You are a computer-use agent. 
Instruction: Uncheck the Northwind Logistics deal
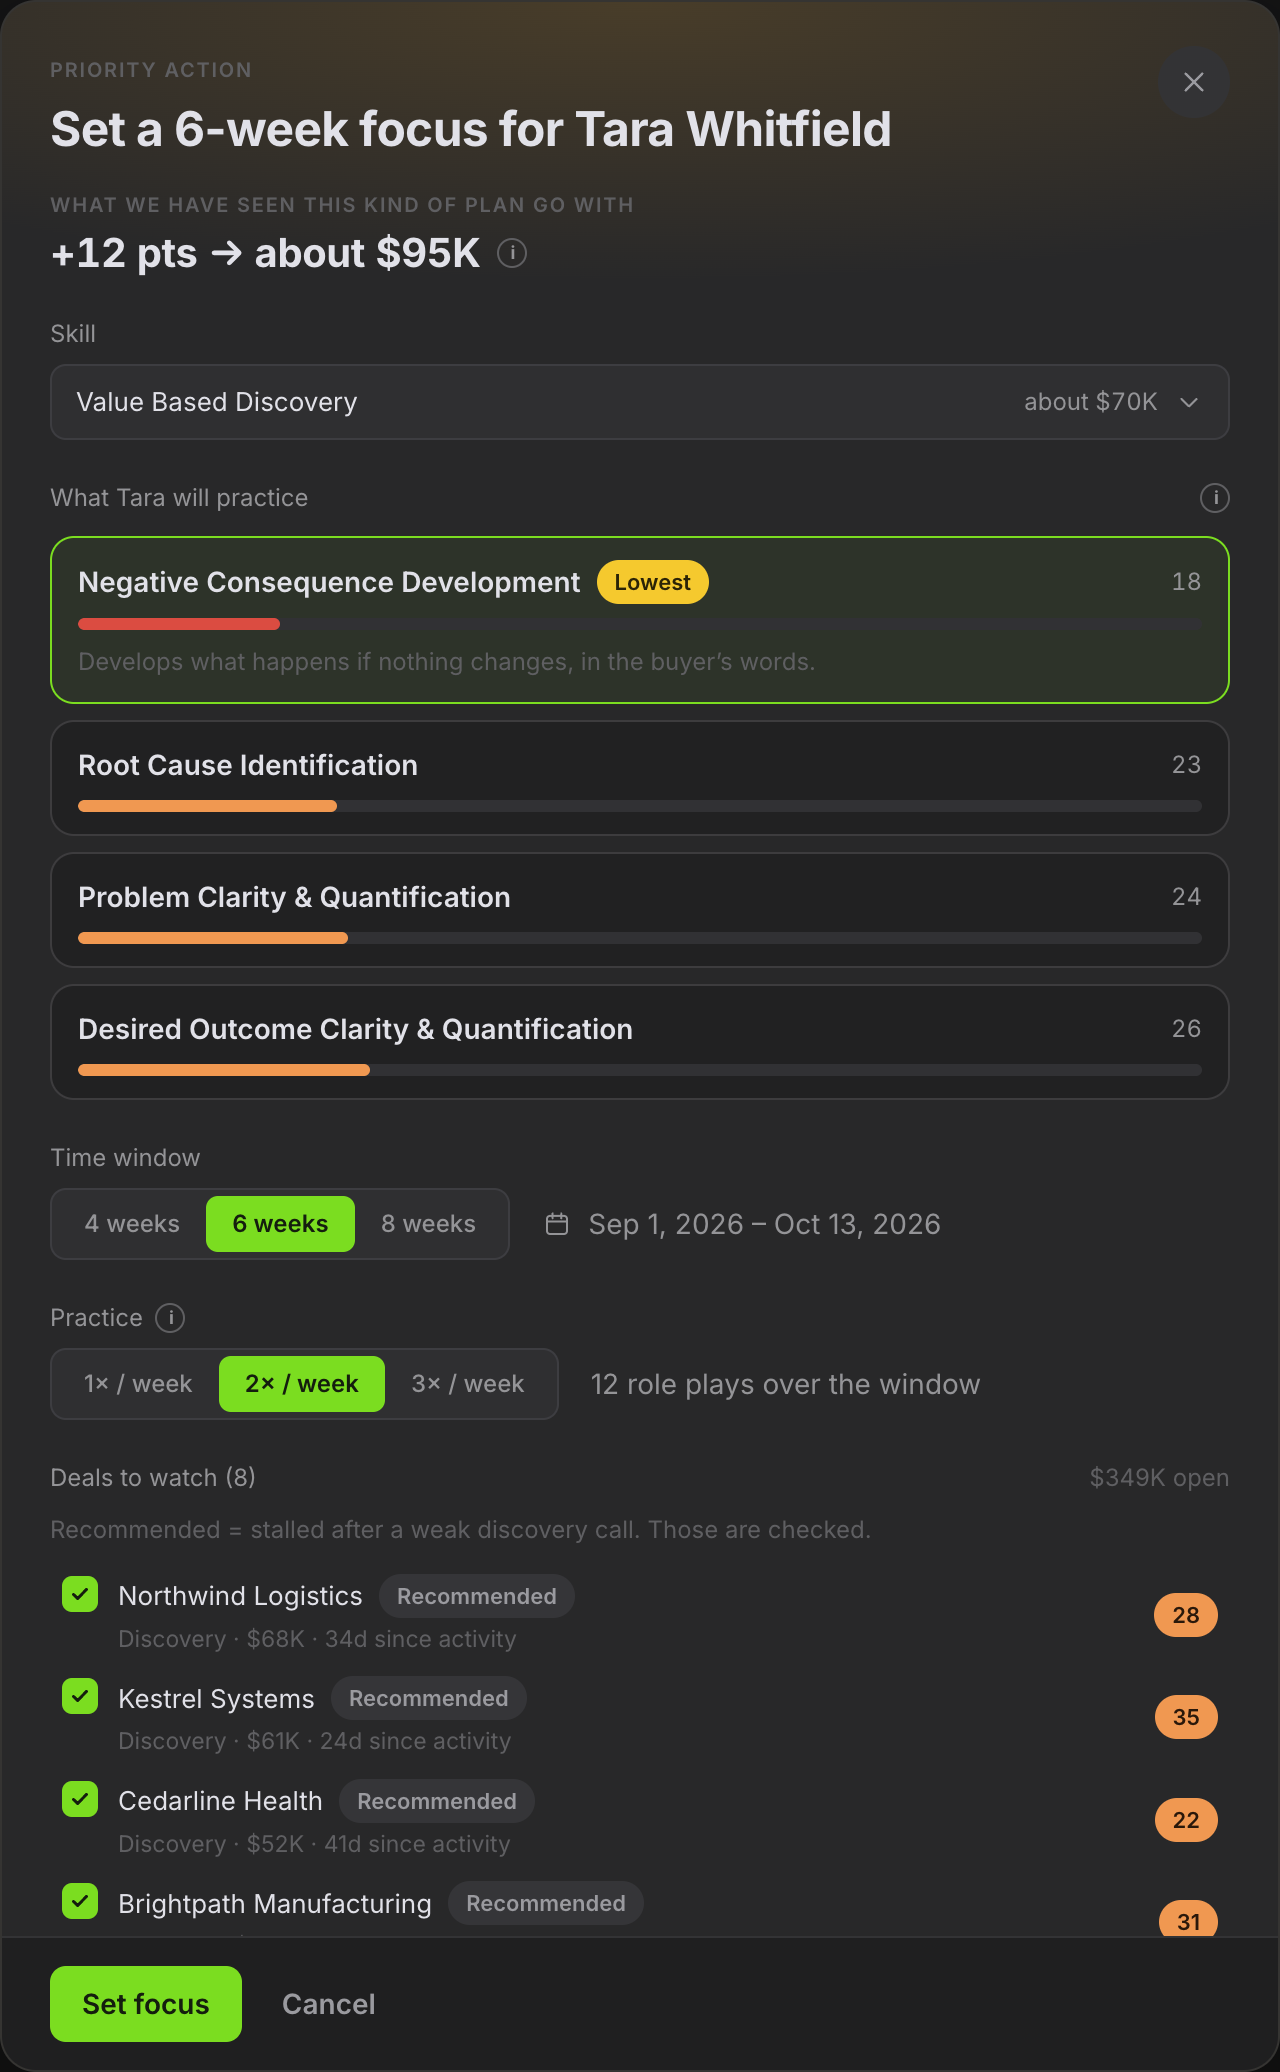tap(80, 1594)
